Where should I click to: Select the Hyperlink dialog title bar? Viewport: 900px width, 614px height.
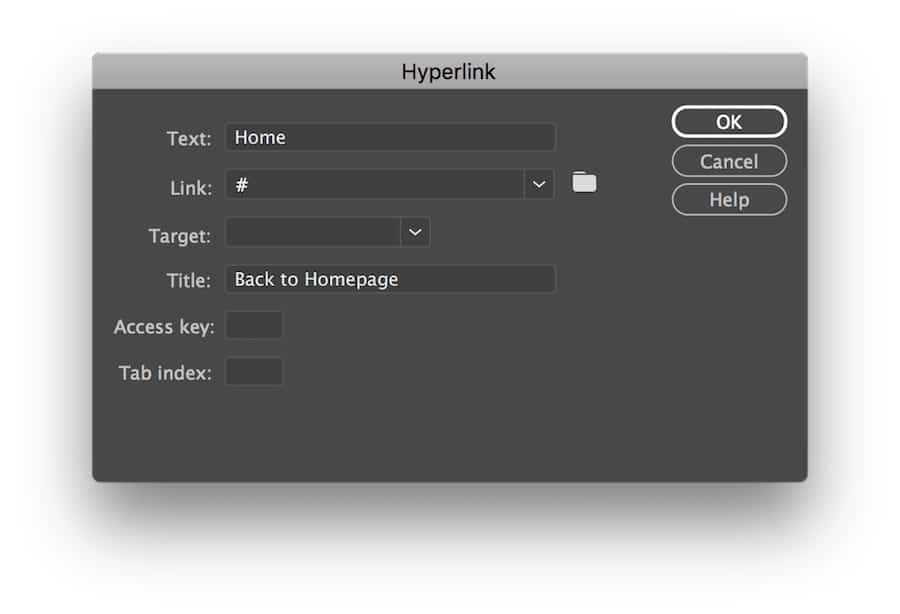click(448, 71)
